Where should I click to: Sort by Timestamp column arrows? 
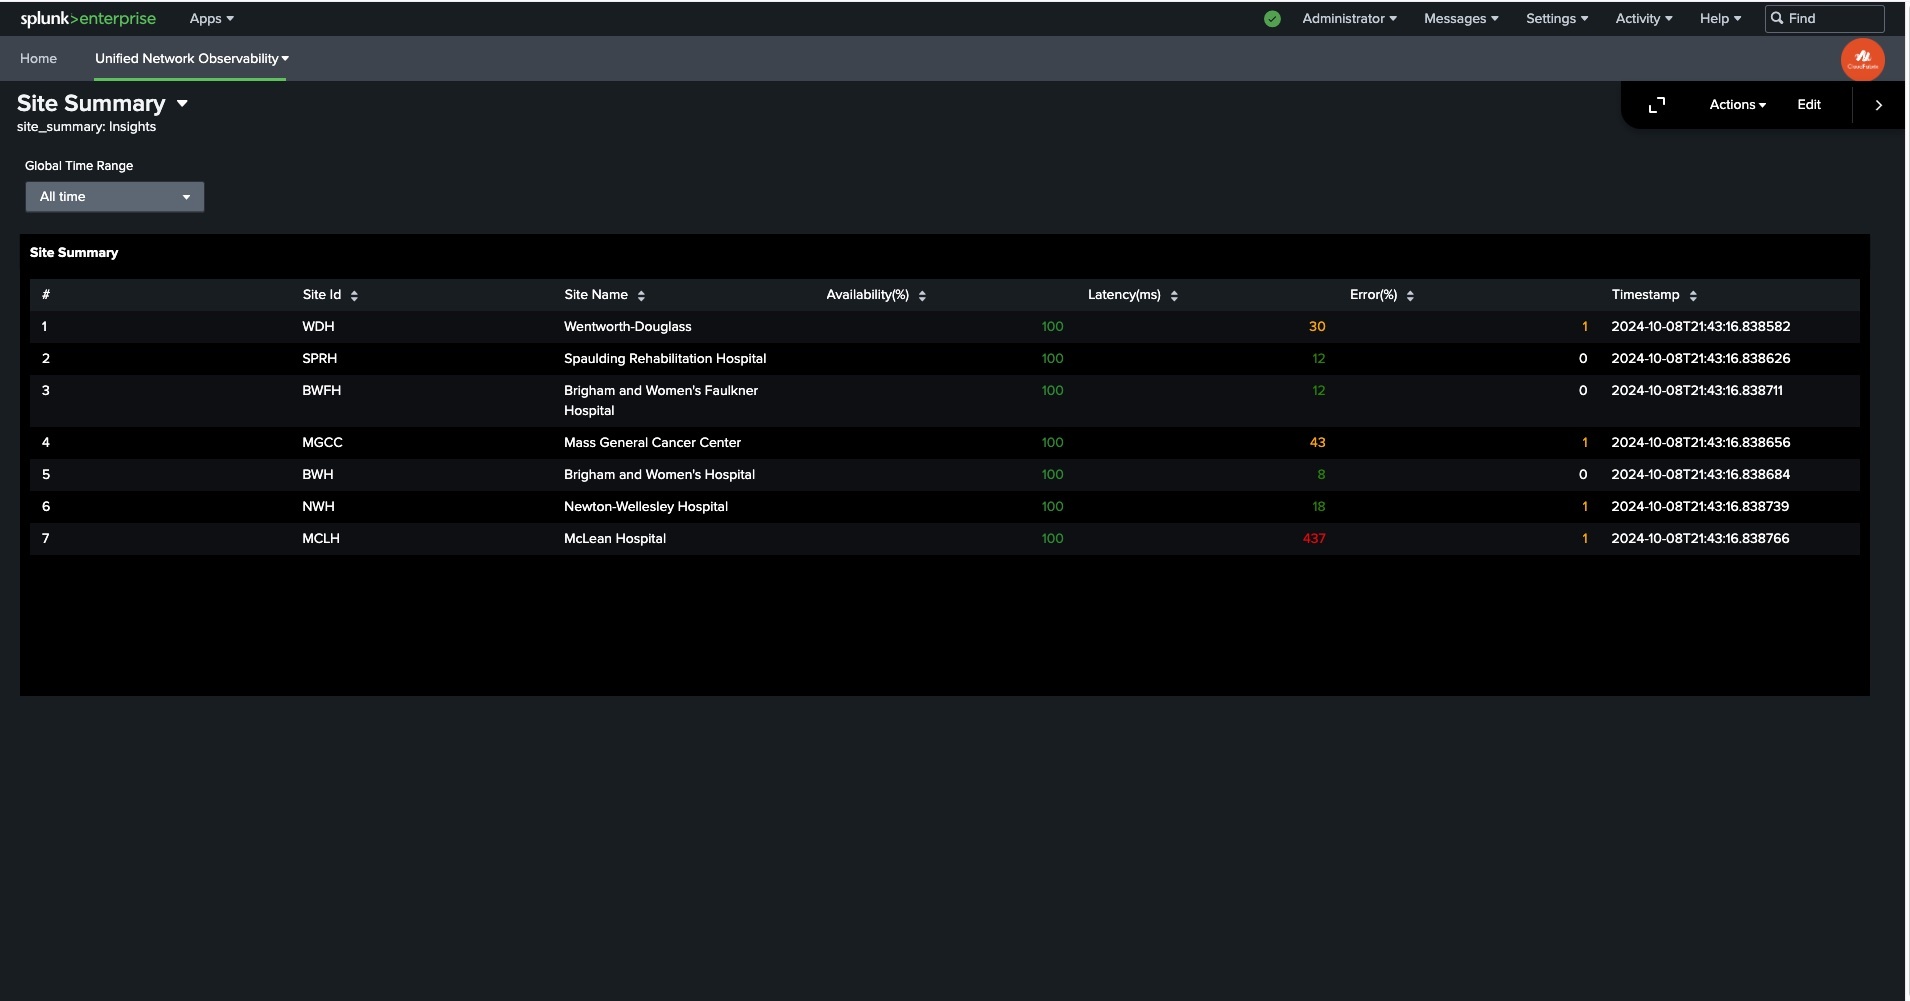[x=1693, y=295]
